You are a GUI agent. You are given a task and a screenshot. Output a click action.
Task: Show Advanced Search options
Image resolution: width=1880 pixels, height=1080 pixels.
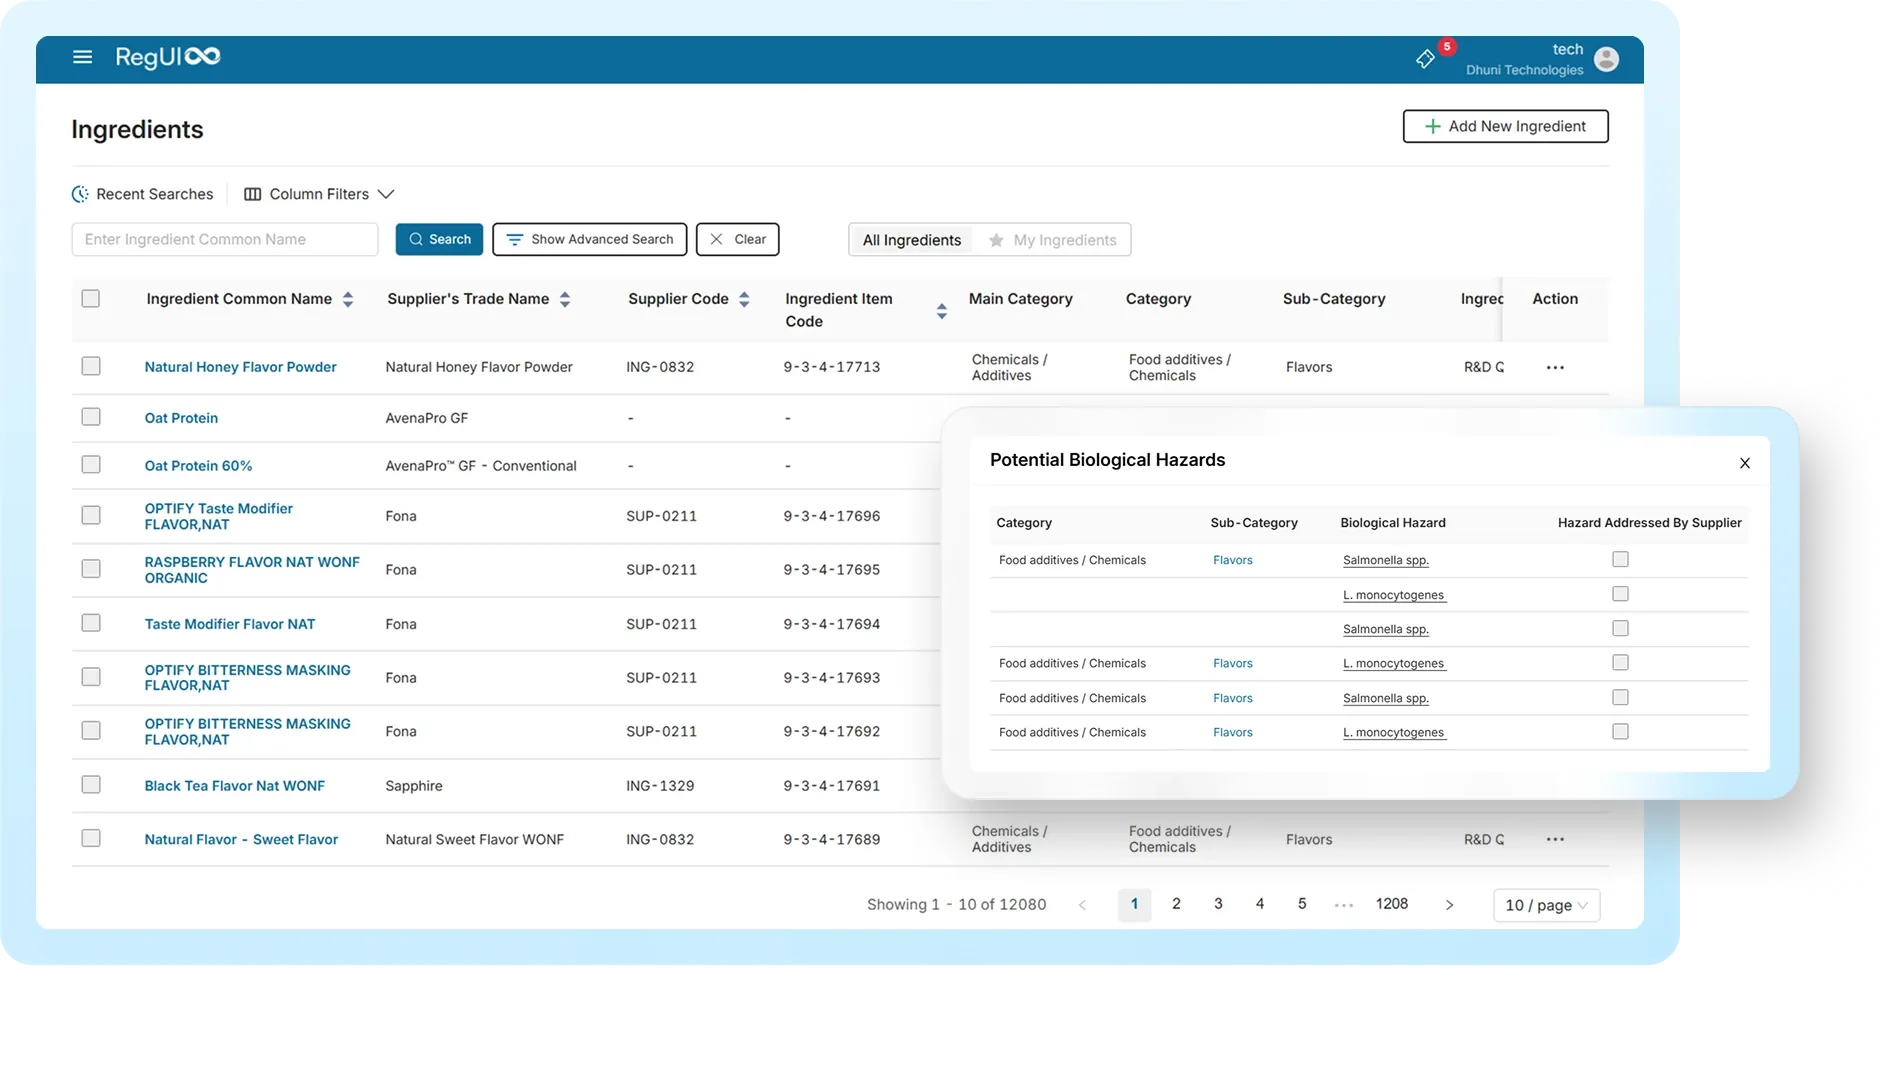click(x=590, y=240)
